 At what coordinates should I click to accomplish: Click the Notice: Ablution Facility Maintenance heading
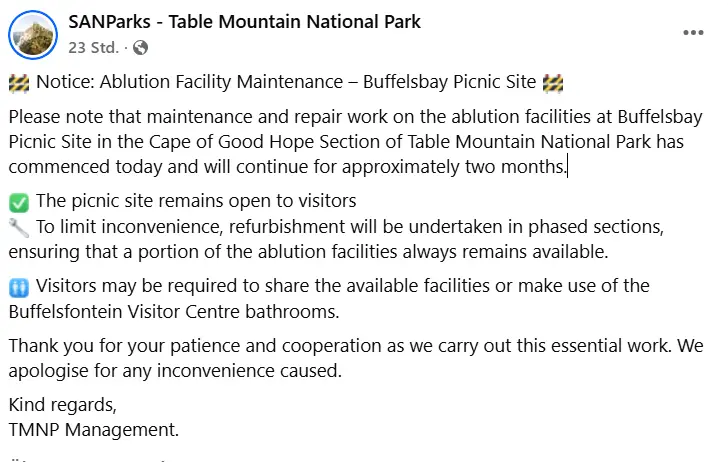pos(286,82)
